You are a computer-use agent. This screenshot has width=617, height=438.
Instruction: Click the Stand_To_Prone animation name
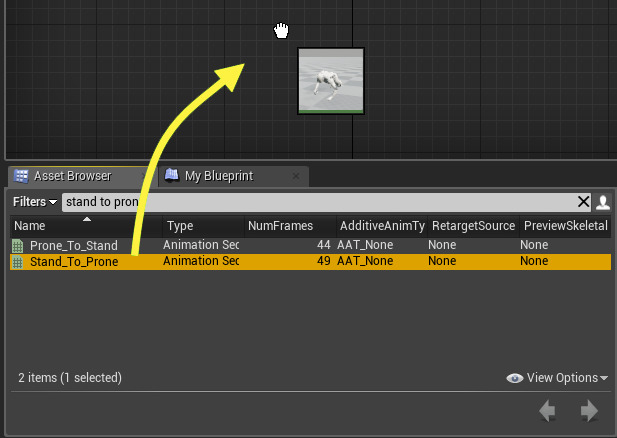coord(74,262)
